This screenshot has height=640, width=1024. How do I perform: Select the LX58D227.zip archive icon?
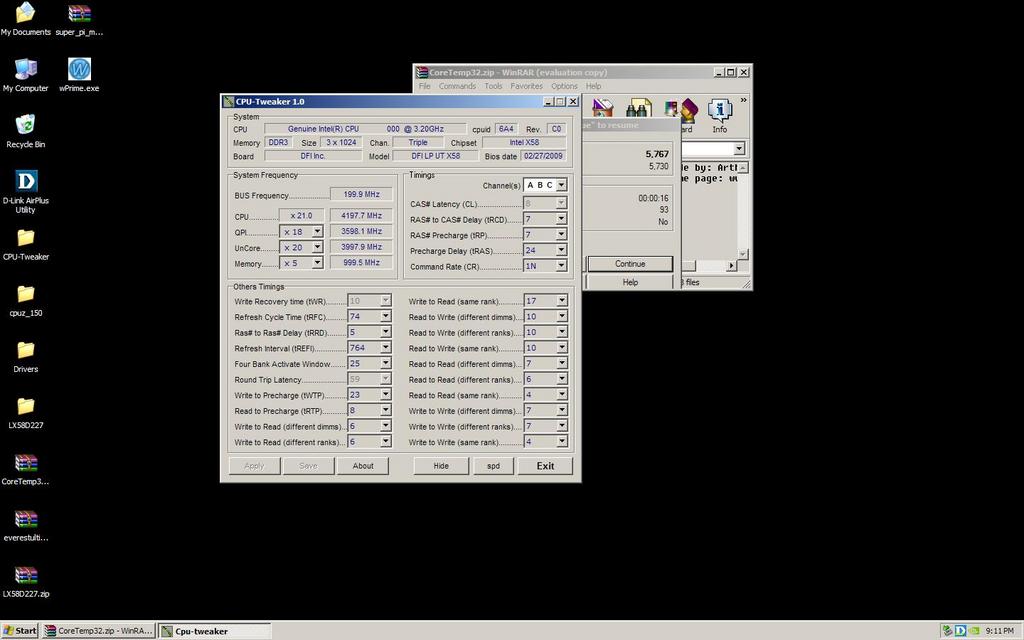tap(25, 582)
